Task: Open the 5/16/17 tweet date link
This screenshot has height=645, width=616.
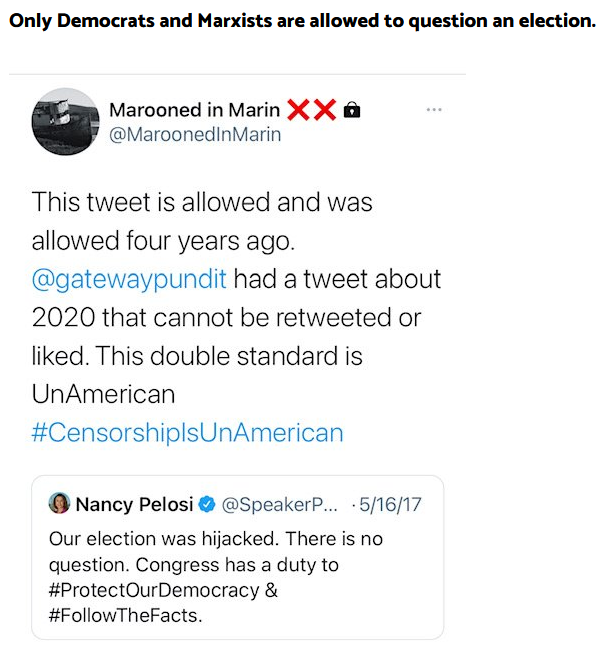Action: click(x=390, y=504)
